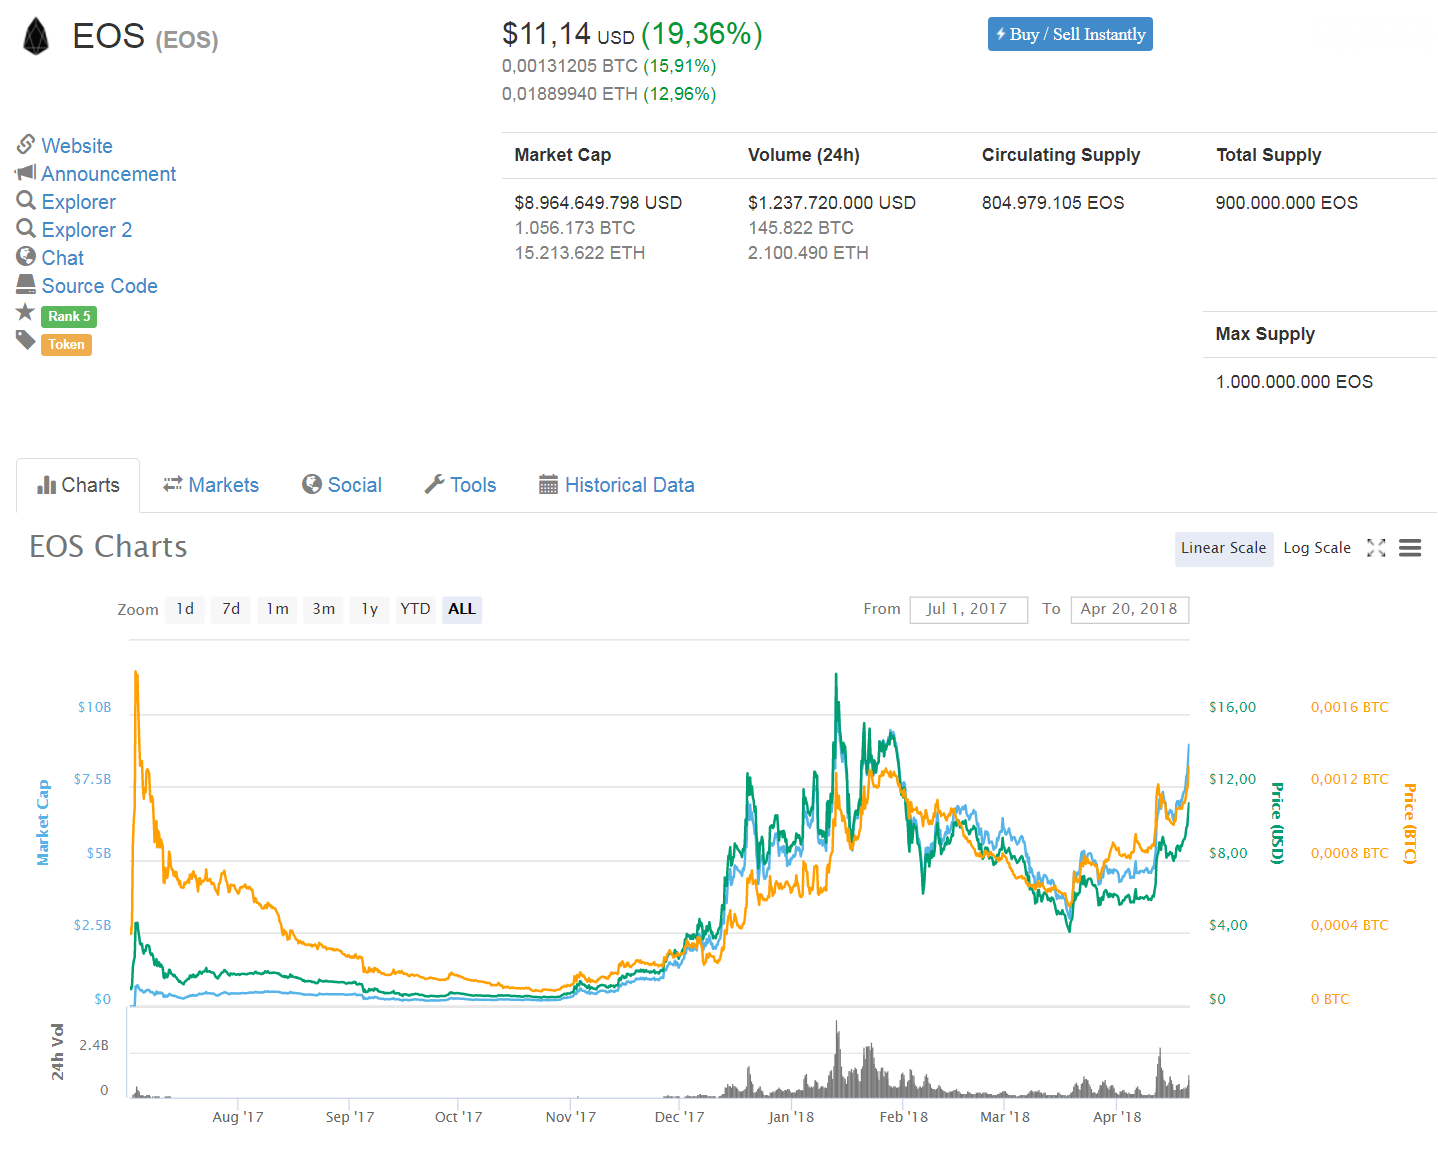
Task: Click the orange Token tag
Action: click(66, 344)
